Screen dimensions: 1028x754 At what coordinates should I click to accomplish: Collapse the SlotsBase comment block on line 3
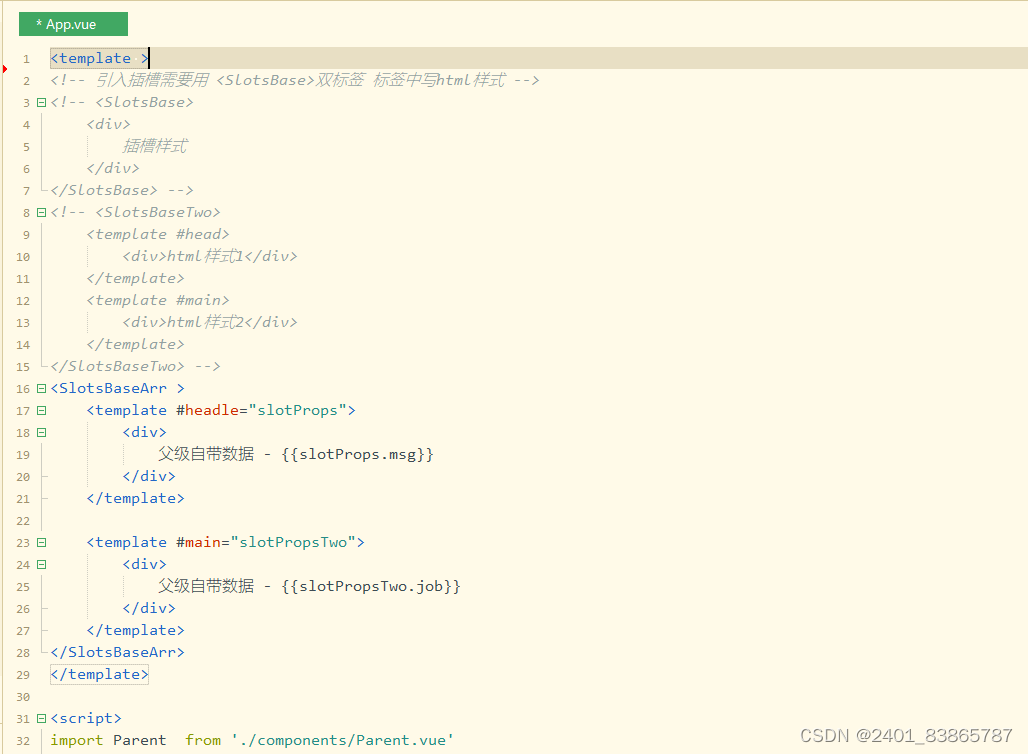[x=40, y=102]
